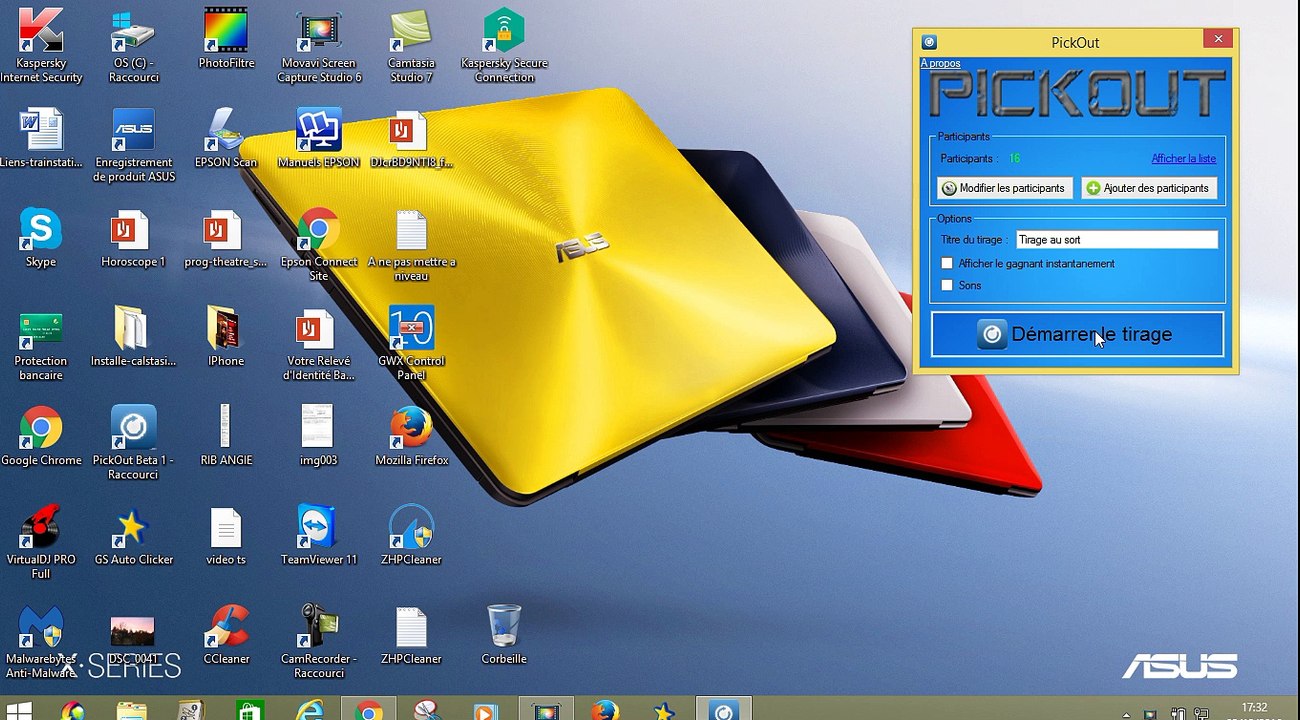This screenshot has width=1300, height=720.
Task: Select the VirtualDJ PRO Full icon
Action: click(41, 542)
